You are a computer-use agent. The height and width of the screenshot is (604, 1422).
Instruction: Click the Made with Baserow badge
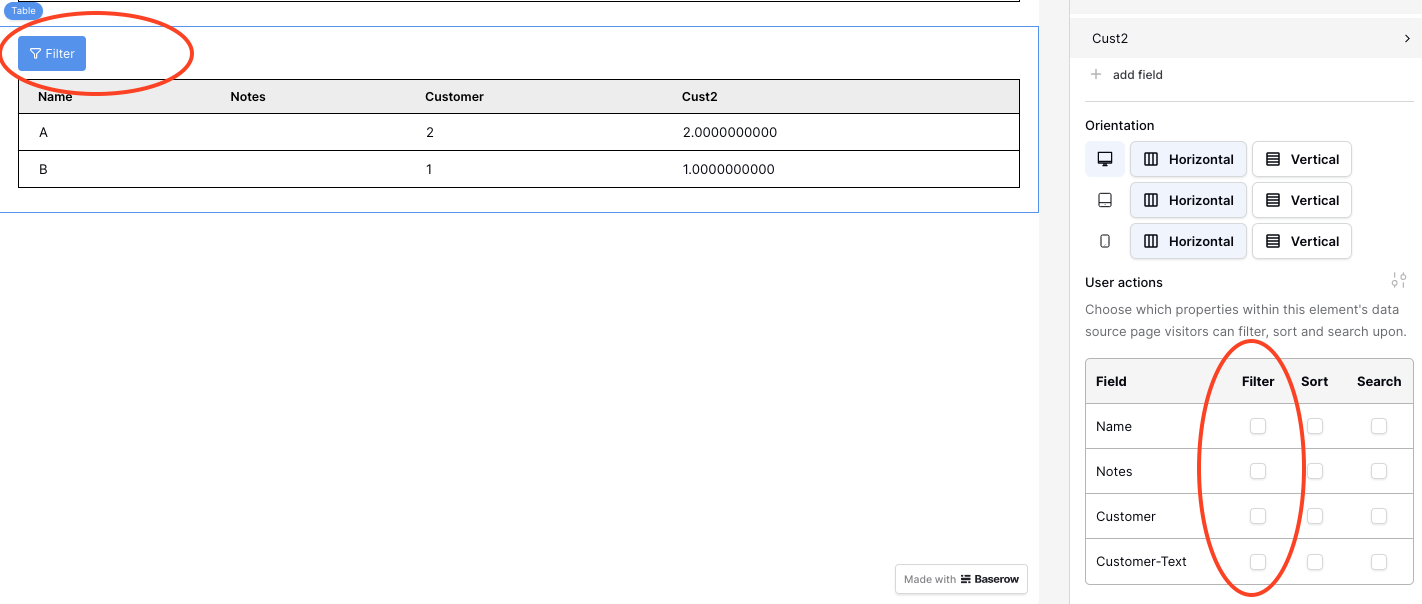[961, 579]
